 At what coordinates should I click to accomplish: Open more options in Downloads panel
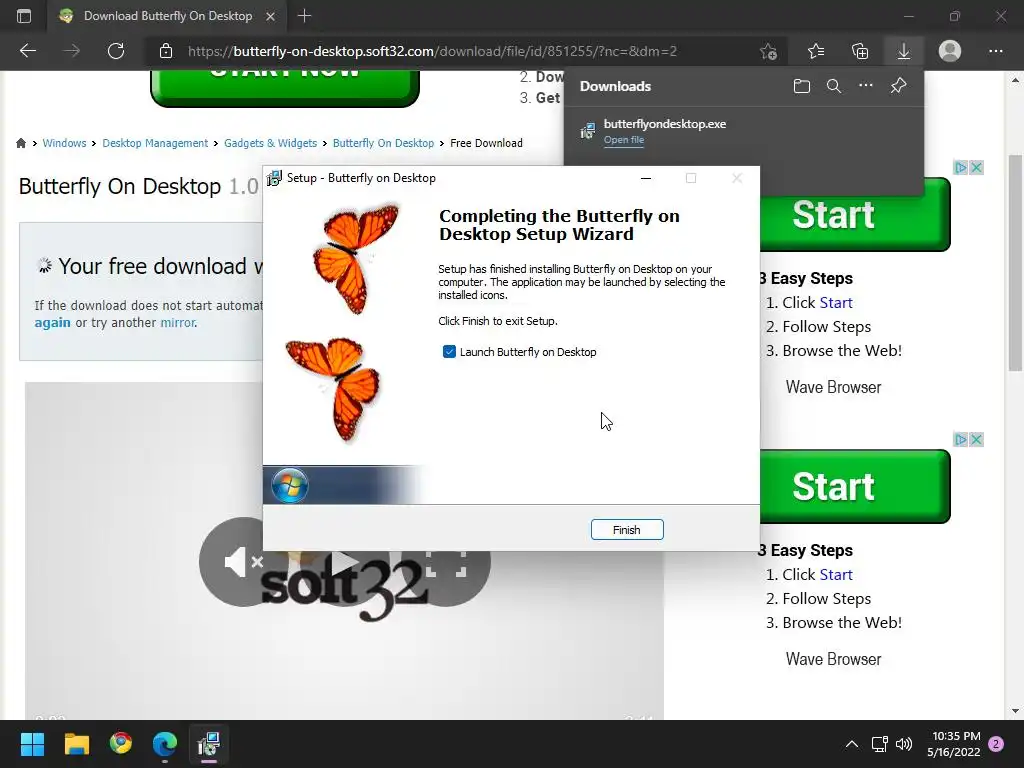(866, 86)
